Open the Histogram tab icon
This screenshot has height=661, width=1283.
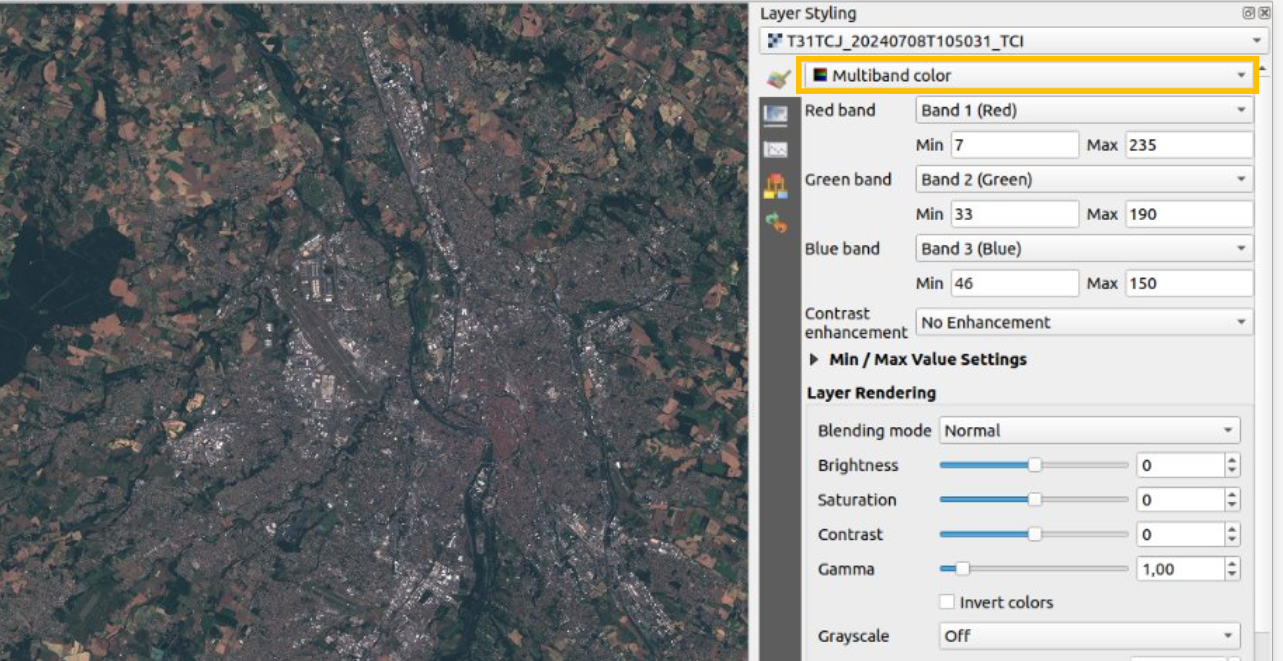point(775,186)
